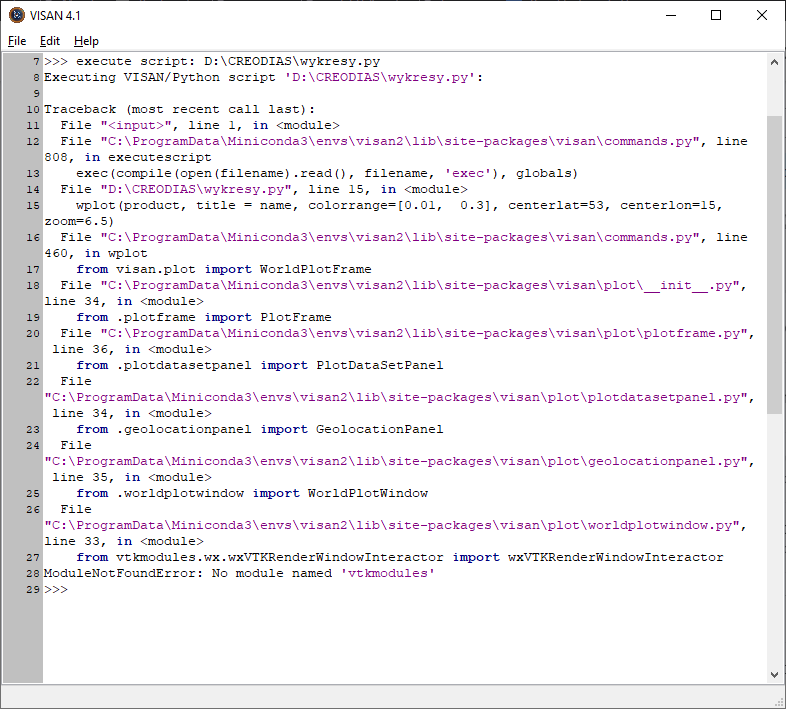Image resolution: width=786 pixels, height=709 pixels.
Task: Click the plot\__init__.py file path
Action: (x=420, y=285)
